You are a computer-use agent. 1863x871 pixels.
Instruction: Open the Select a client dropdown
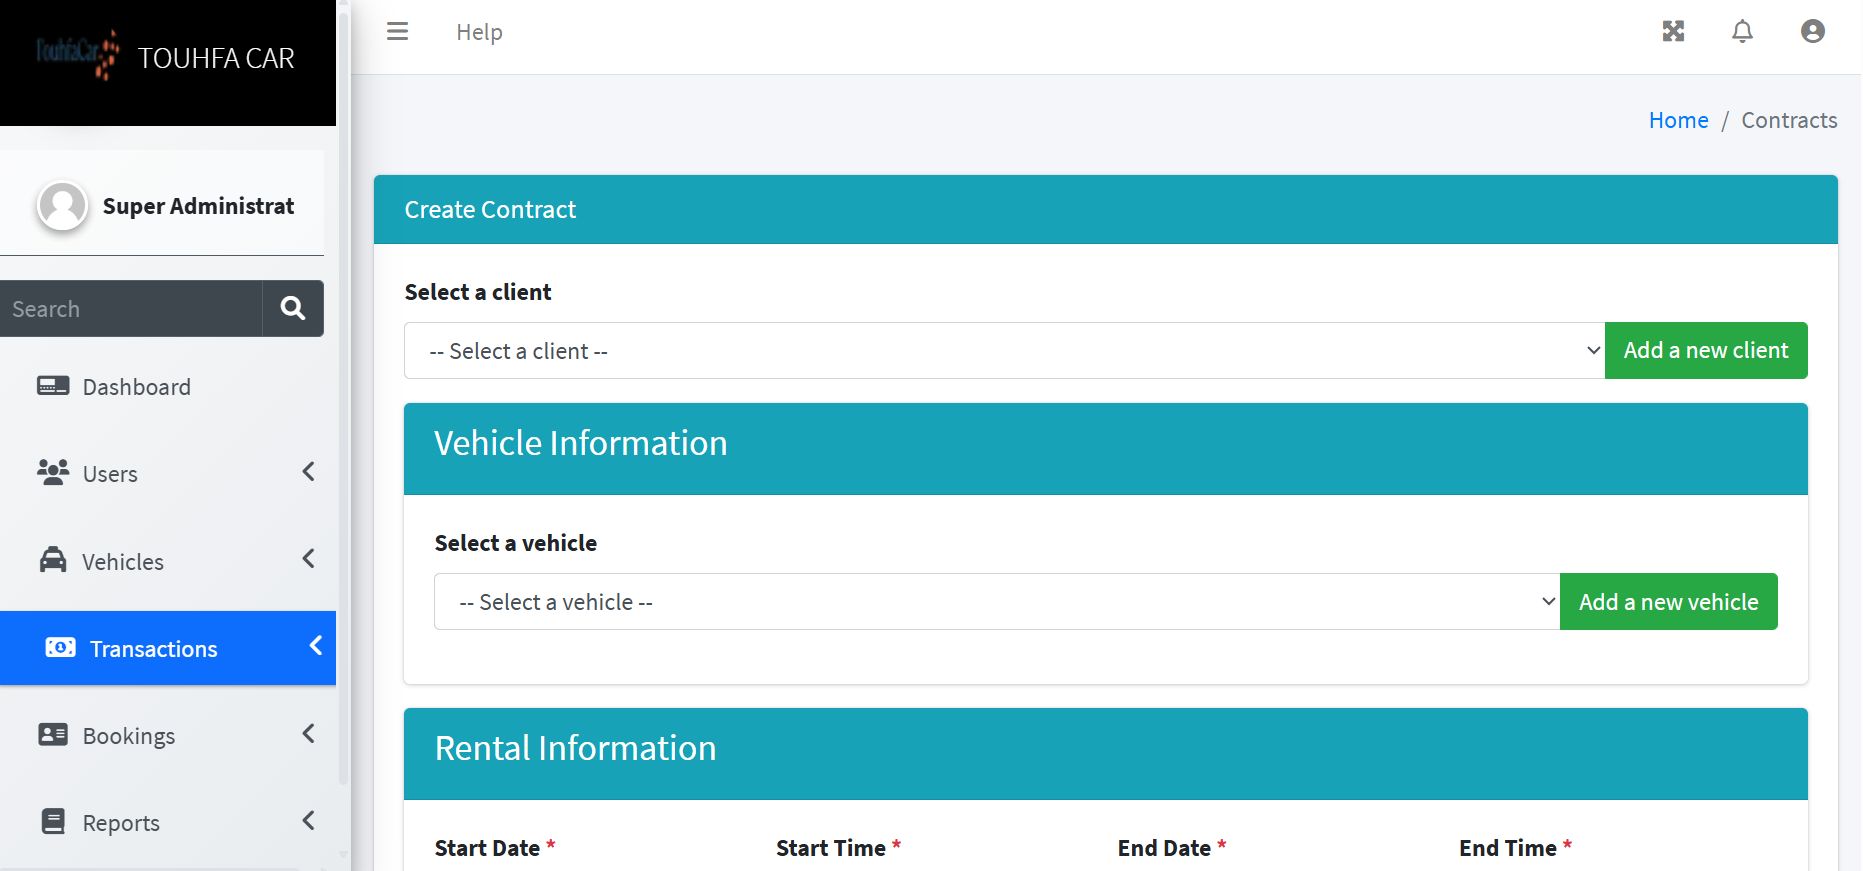click(1003, 351)
